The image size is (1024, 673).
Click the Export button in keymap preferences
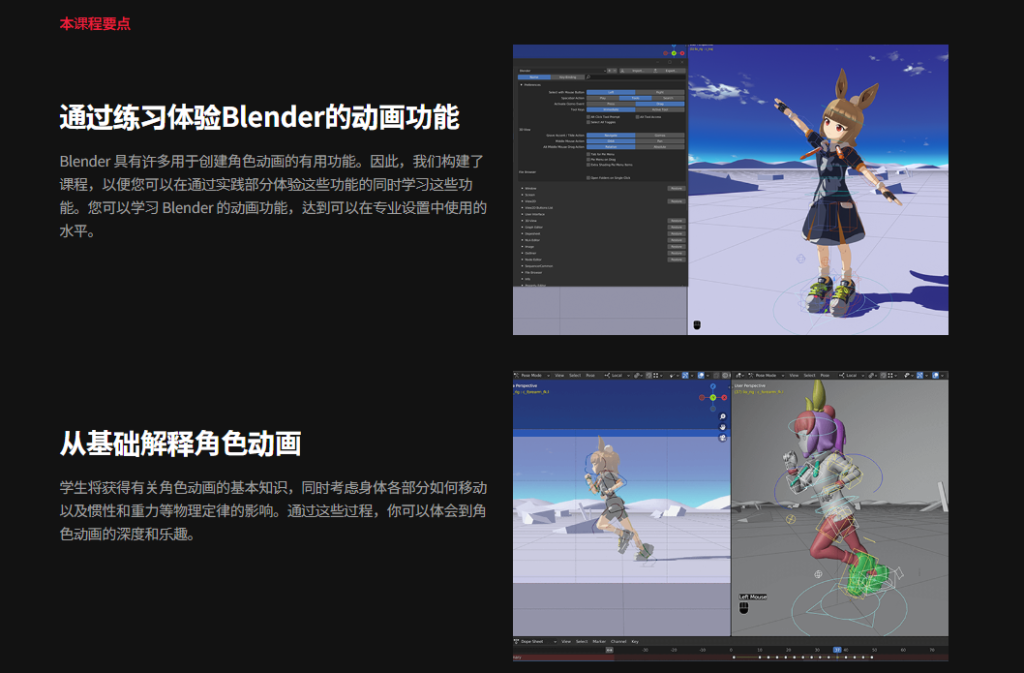pos(669,70)
